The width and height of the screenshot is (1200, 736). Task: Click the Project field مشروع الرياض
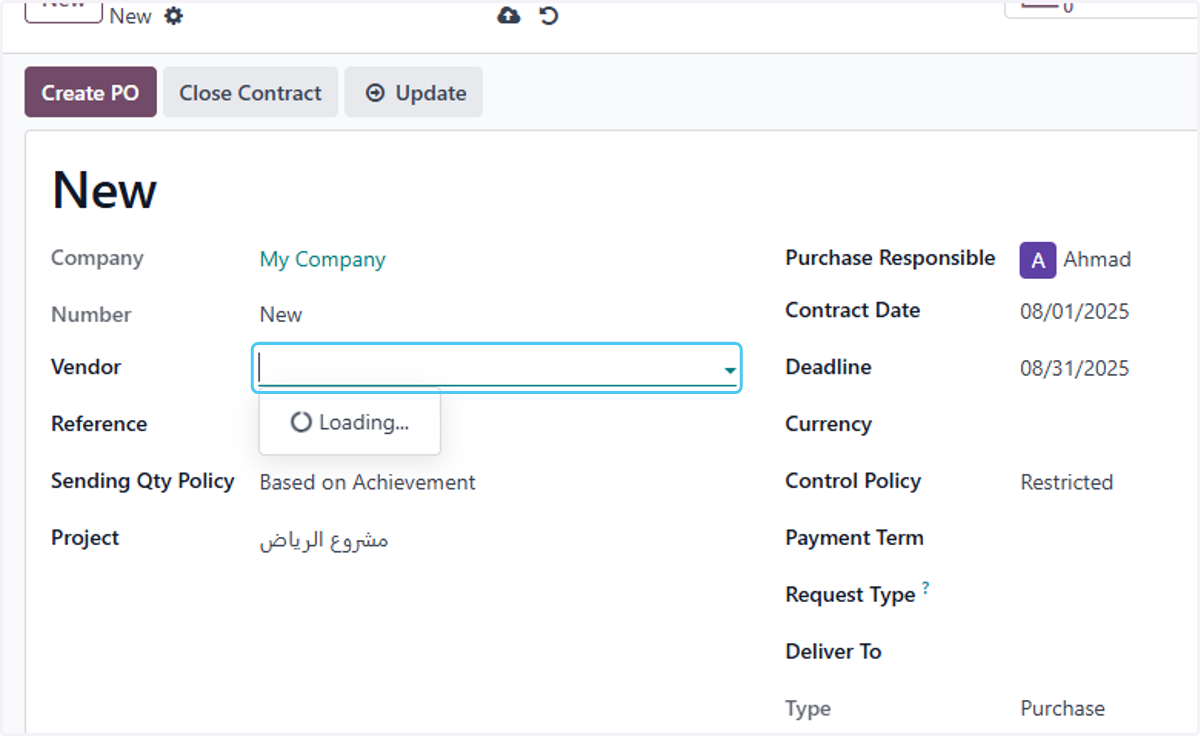pos(324,540)
